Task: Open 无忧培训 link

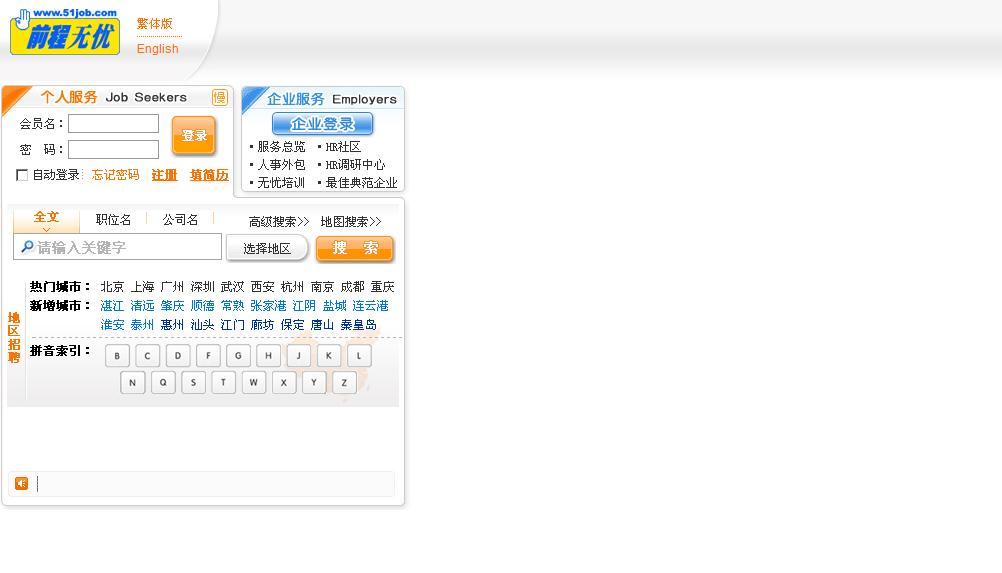Action: pyautogui.click(x=281, y=183)
